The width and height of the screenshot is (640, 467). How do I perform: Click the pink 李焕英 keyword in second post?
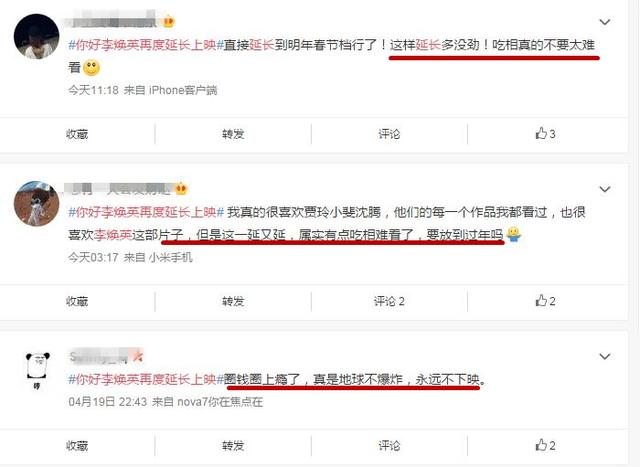[113, 235]
